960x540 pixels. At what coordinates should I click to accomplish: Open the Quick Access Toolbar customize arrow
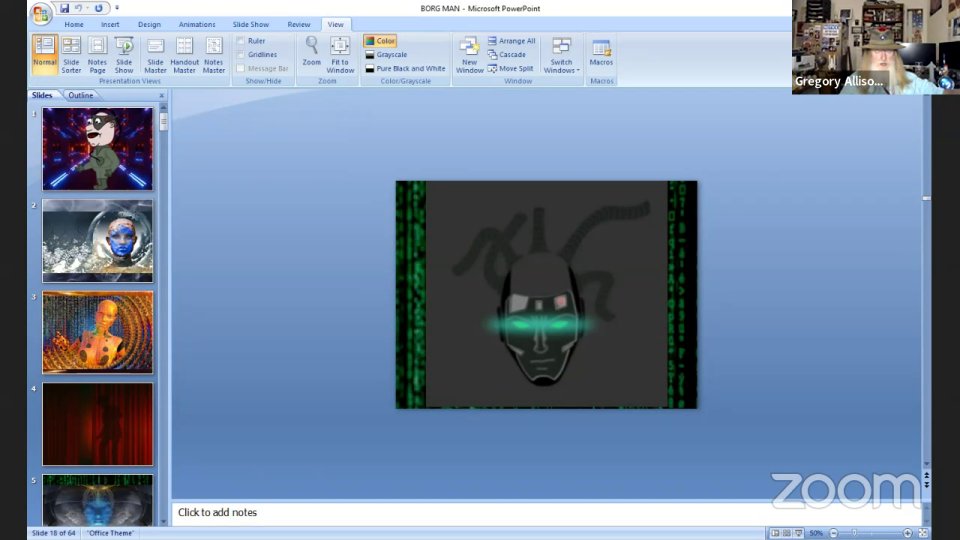(116, 8)
